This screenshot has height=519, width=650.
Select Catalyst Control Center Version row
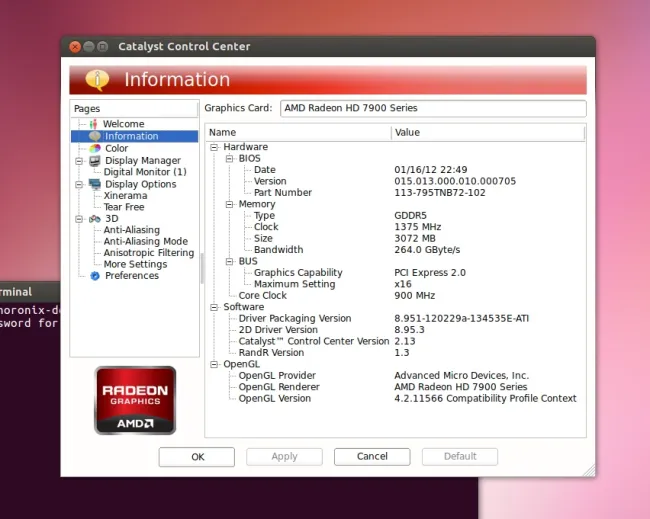[395, 342]
